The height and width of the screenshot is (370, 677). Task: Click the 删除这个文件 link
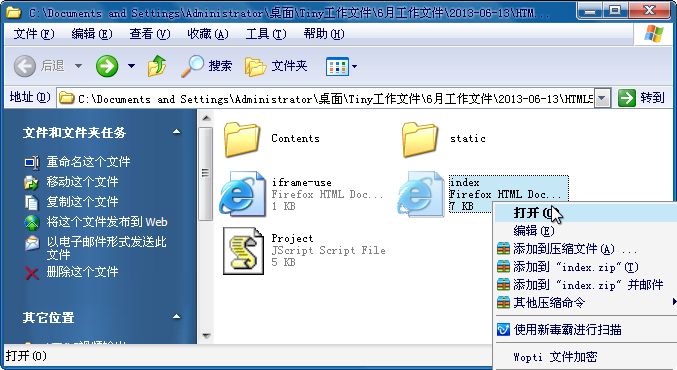(82, 272)
